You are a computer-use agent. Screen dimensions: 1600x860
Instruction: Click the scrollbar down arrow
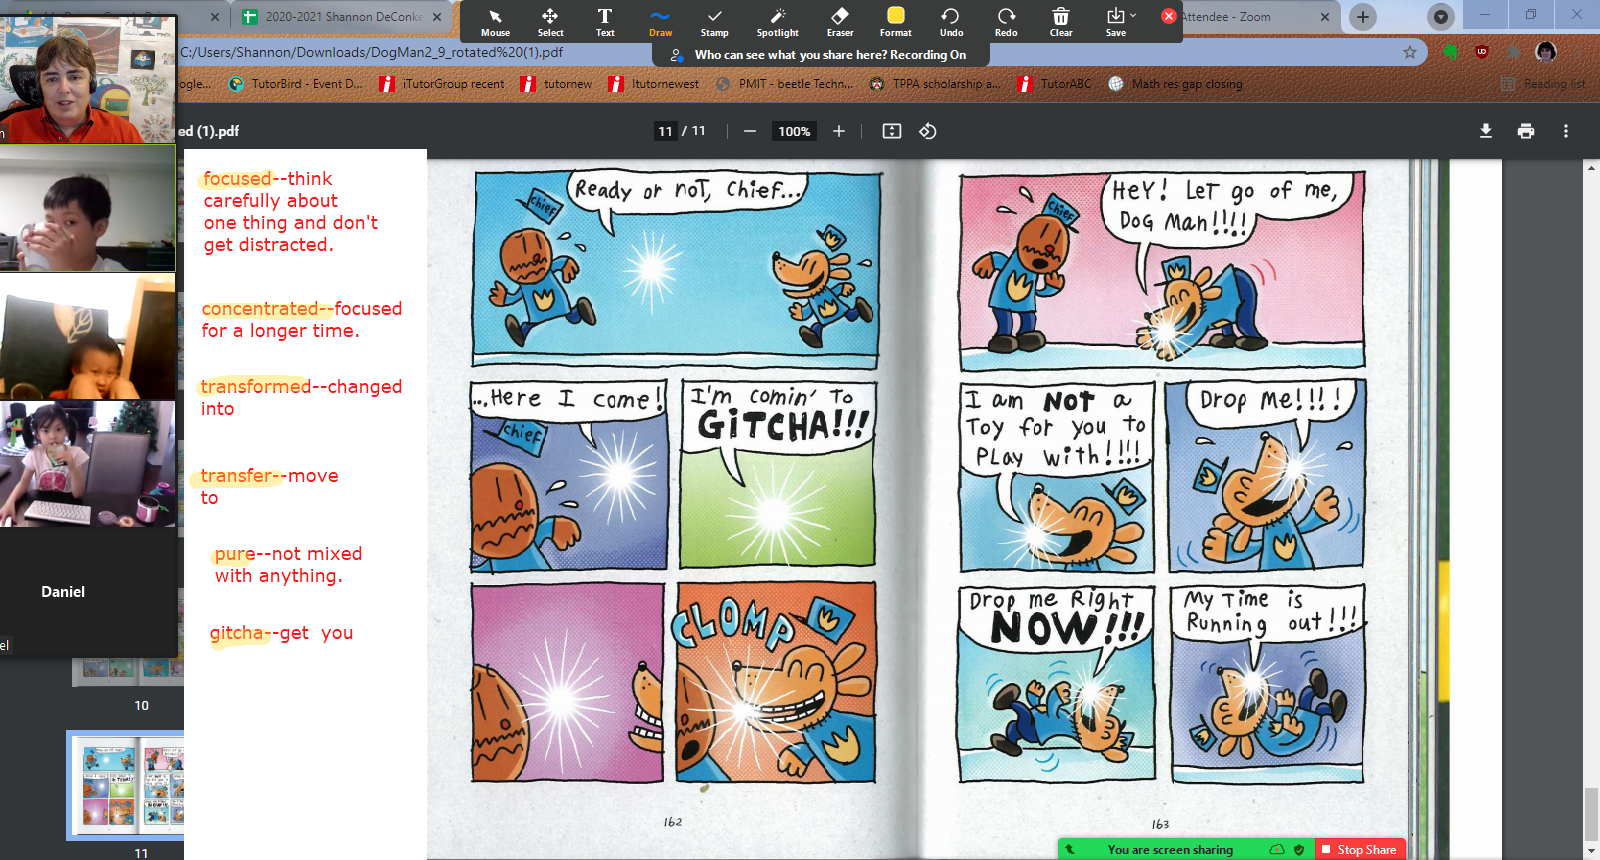[1591, 852]
